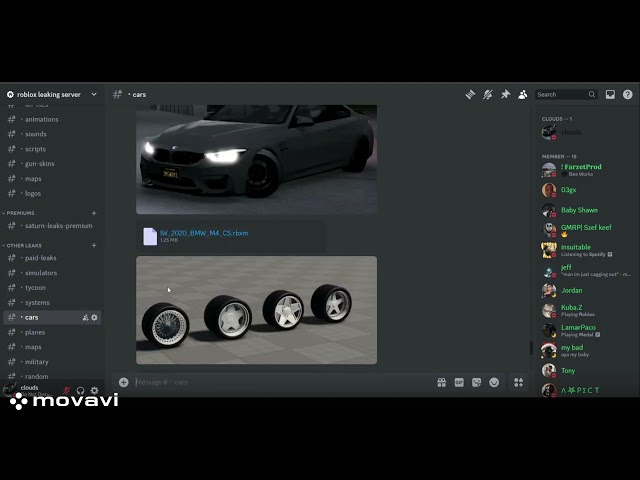640x480 pixels.
Task: Toggle the notification settings bell icon
Action: [487, 94]
